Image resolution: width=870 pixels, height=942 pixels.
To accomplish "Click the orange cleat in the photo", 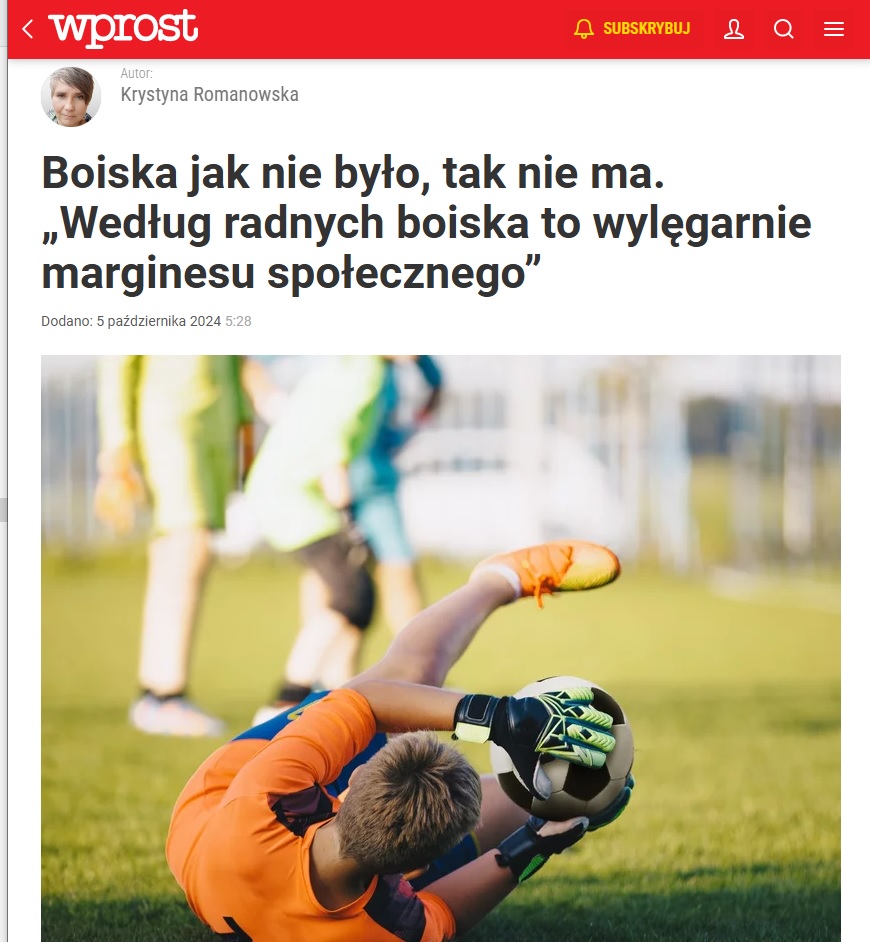I will tap(554, 568).
